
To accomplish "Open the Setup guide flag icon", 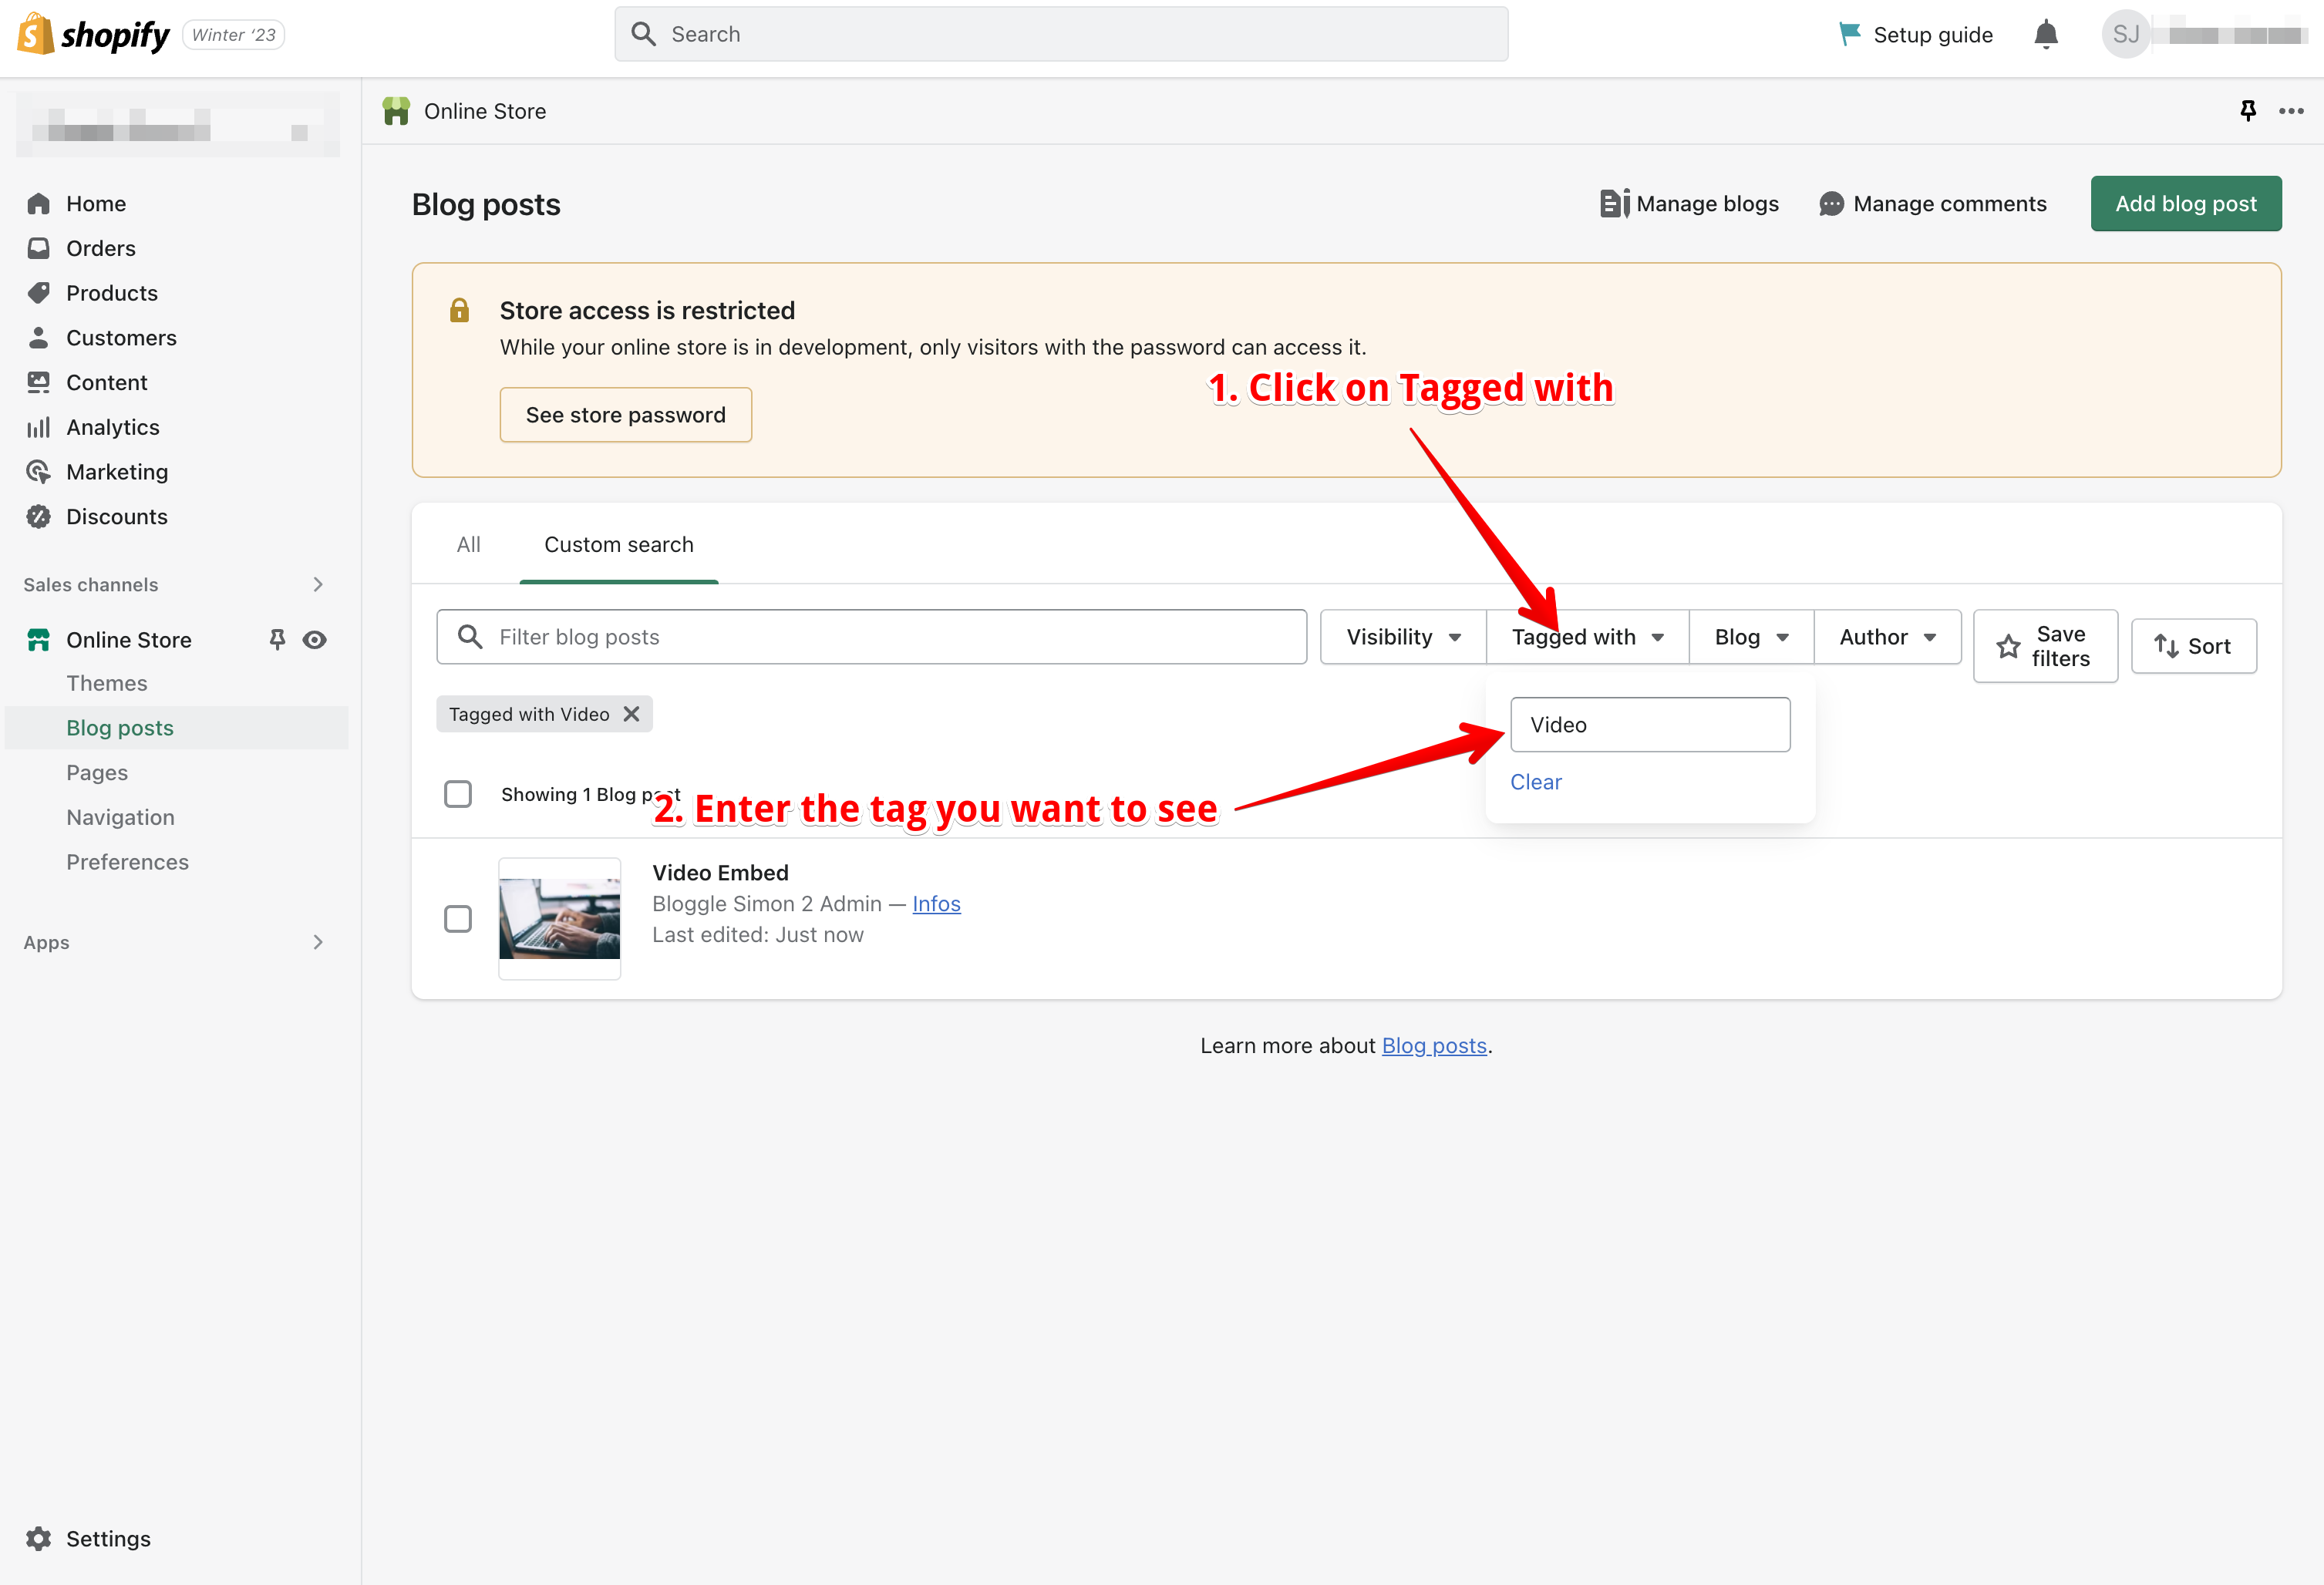I will pyautogui.click(x=1849, y=33).
